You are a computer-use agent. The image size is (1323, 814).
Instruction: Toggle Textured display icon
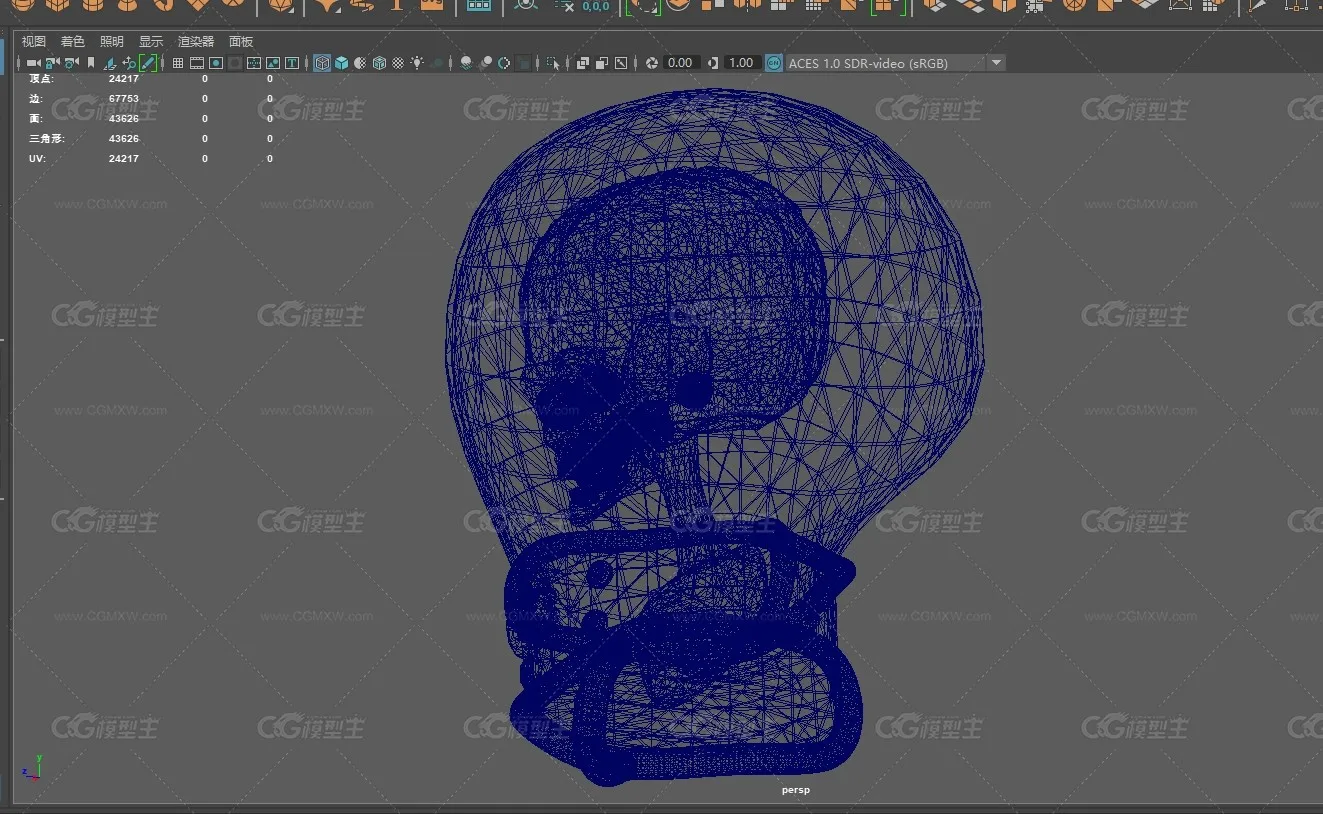398,63
